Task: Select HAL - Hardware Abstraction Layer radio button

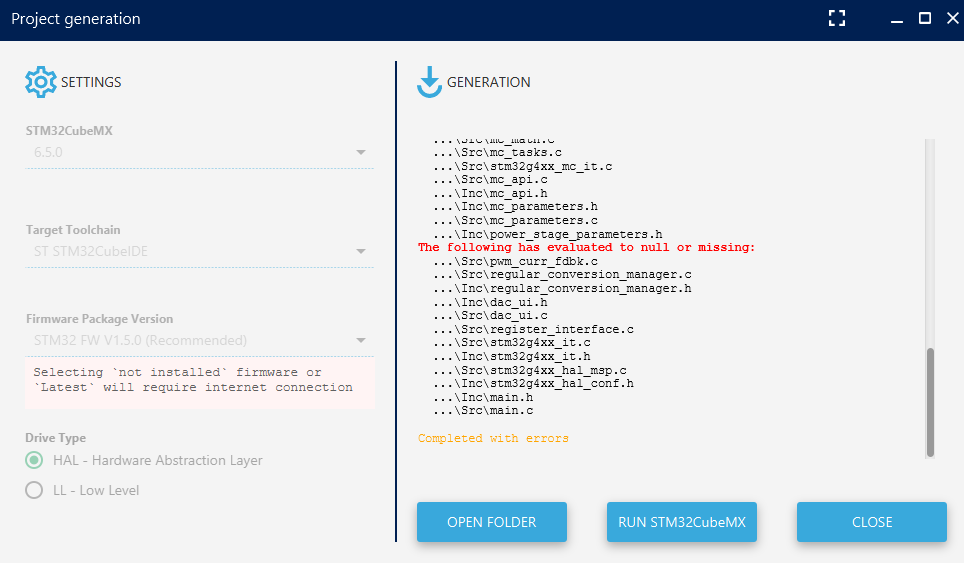Action: pyautogui.click(x=34, y=460)
